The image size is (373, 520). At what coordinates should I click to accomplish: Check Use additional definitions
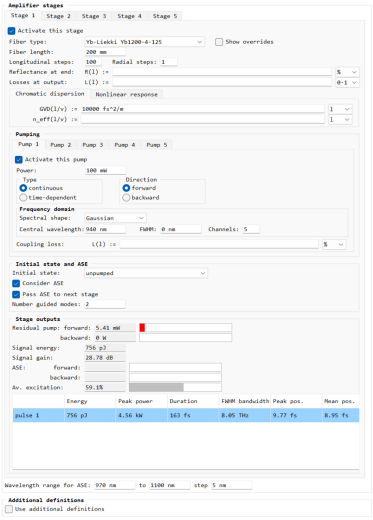click(x=9, y=509)
